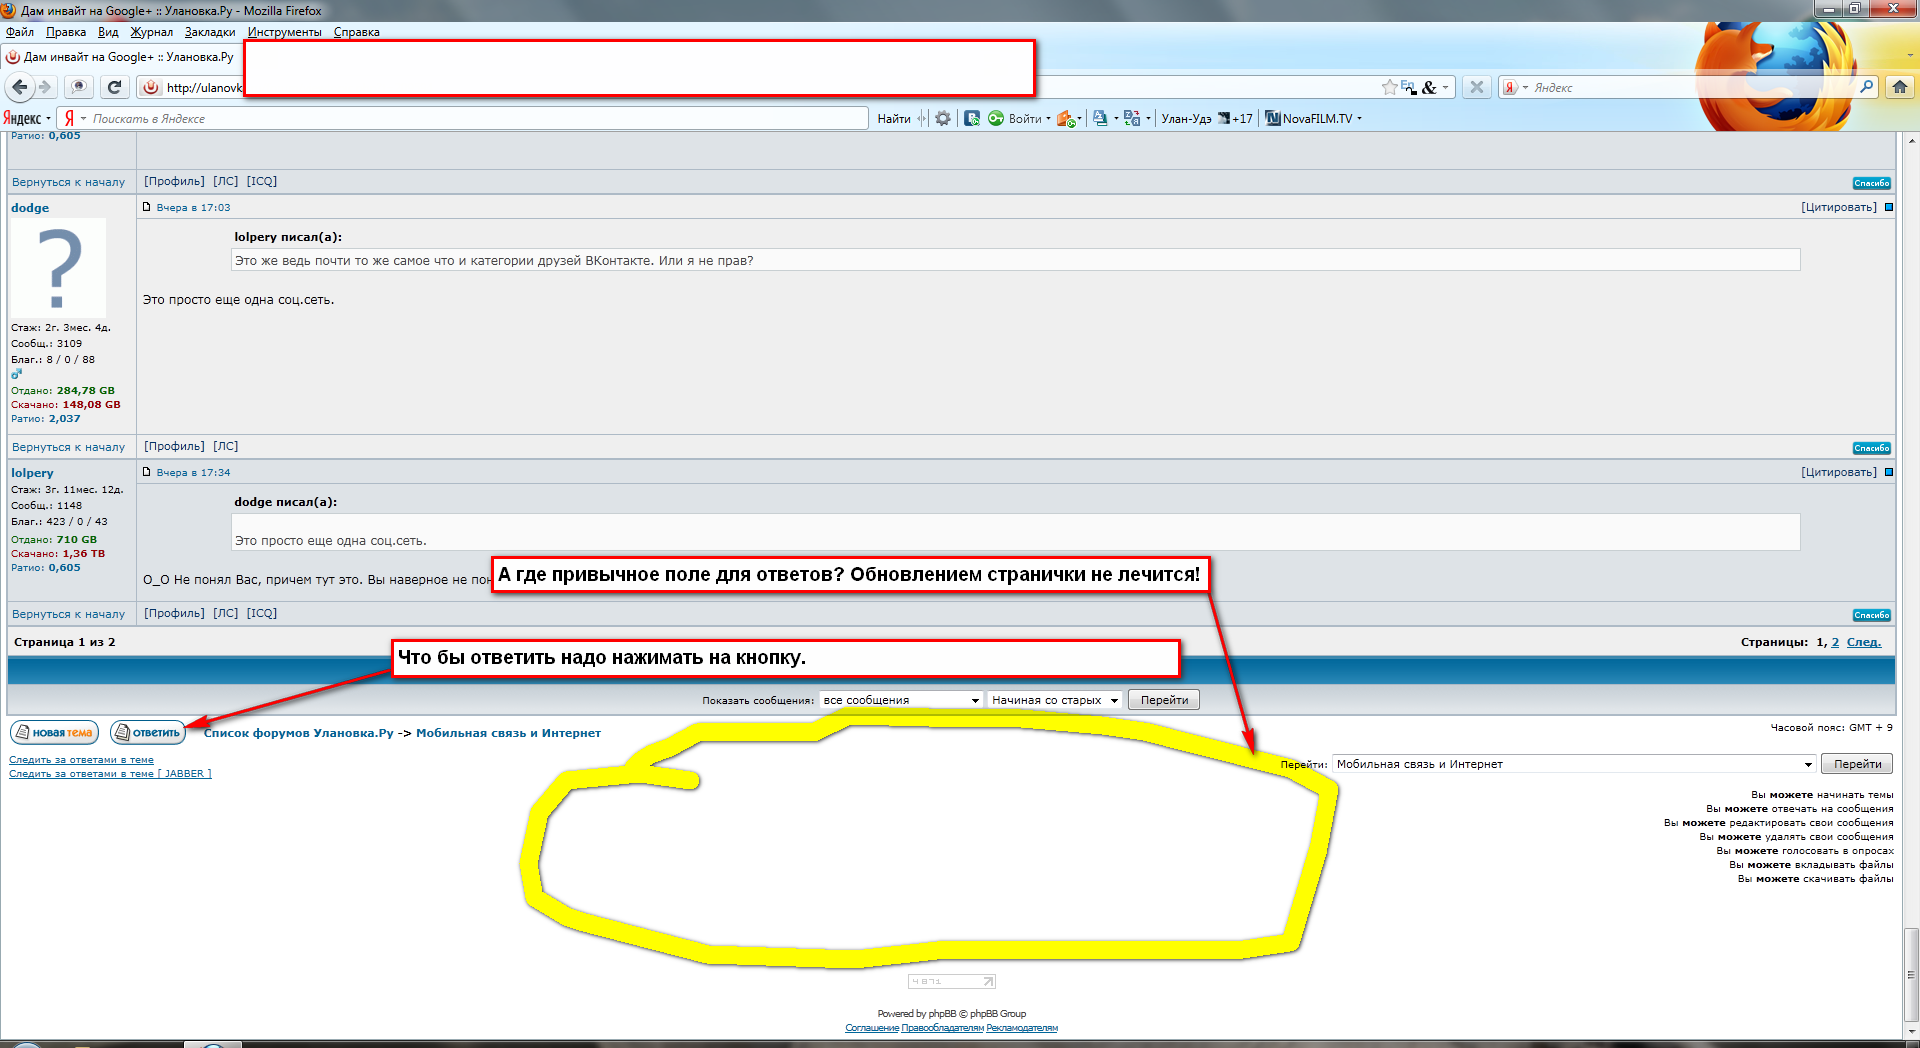Open the Яндекс logo dropdown menu
This screenshot has width=1920, height=1048.
click(27, 118)
